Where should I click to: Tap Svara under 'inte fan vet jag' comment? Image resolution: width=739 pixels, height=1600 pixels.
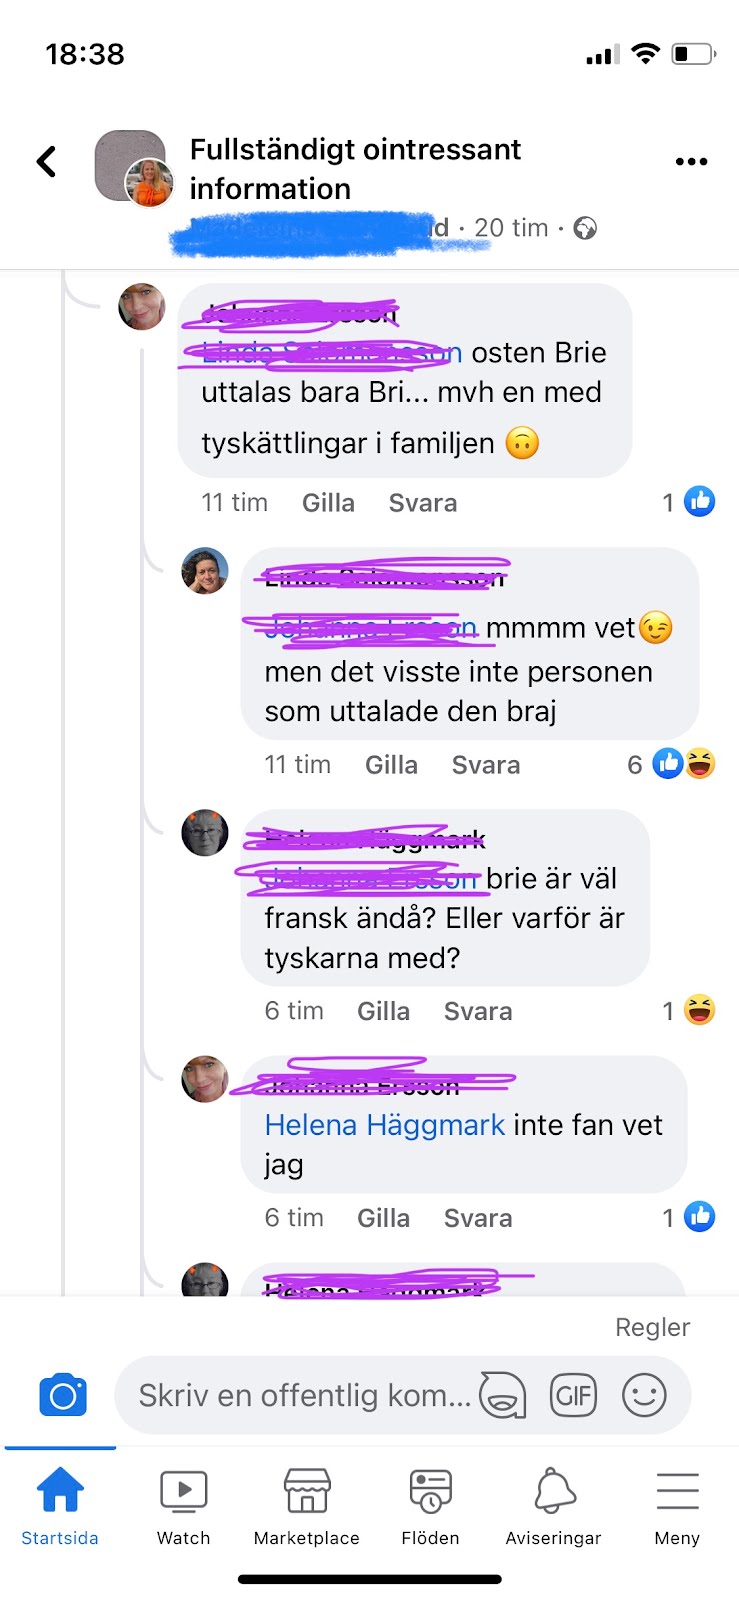pyautogui.click(x=478, y=1218)
